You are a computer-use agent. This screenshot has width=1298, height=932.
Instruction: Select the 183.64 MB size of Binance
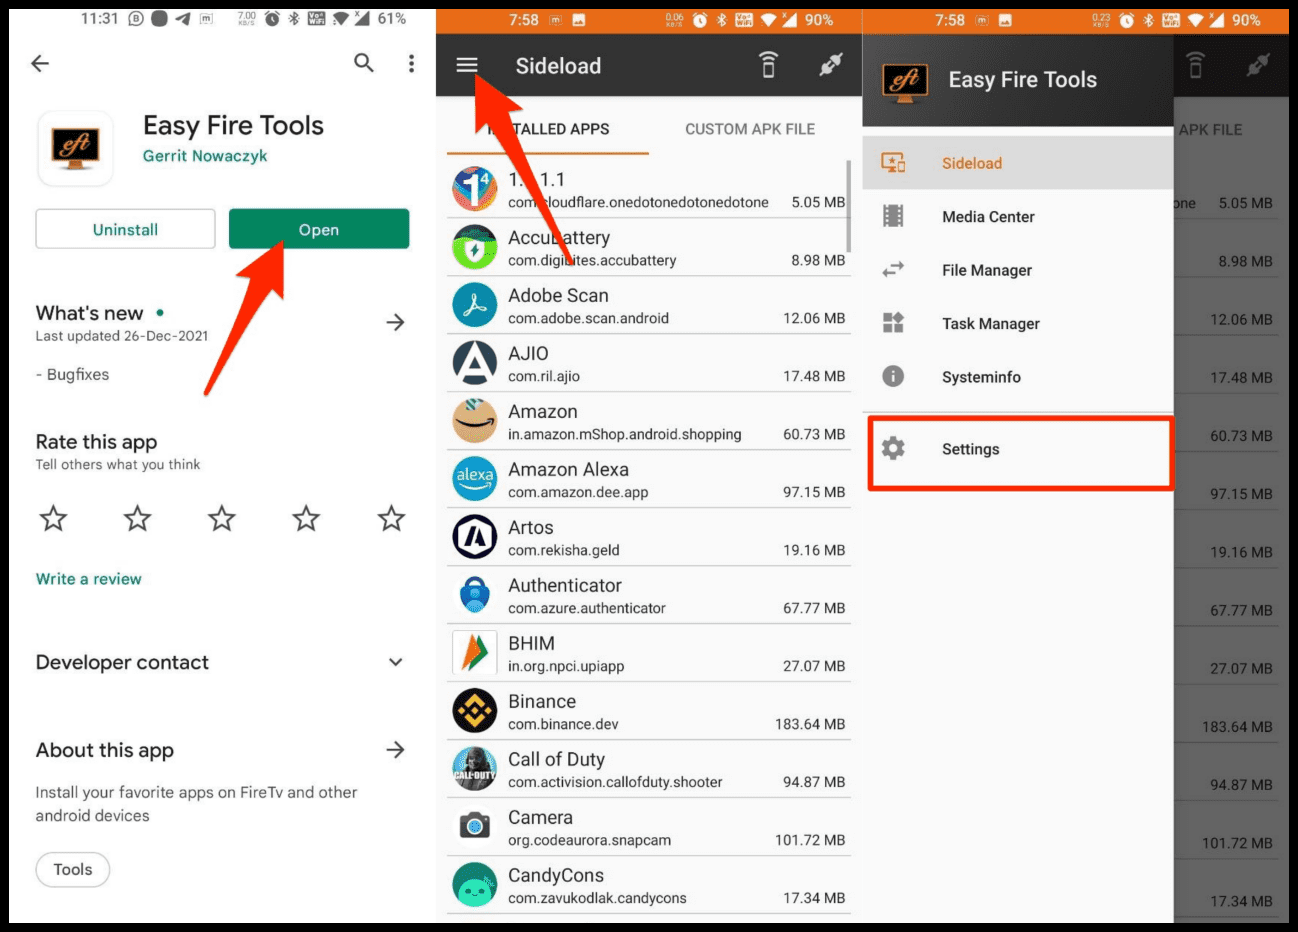pos(810,724)
